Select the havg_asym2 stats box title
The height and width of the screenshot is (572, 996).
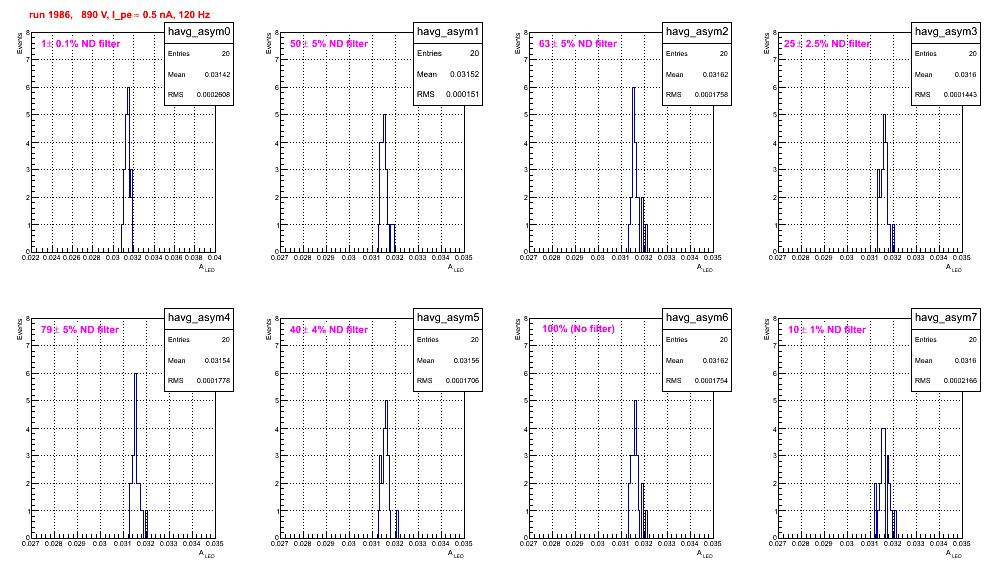(x=697, y=32)
